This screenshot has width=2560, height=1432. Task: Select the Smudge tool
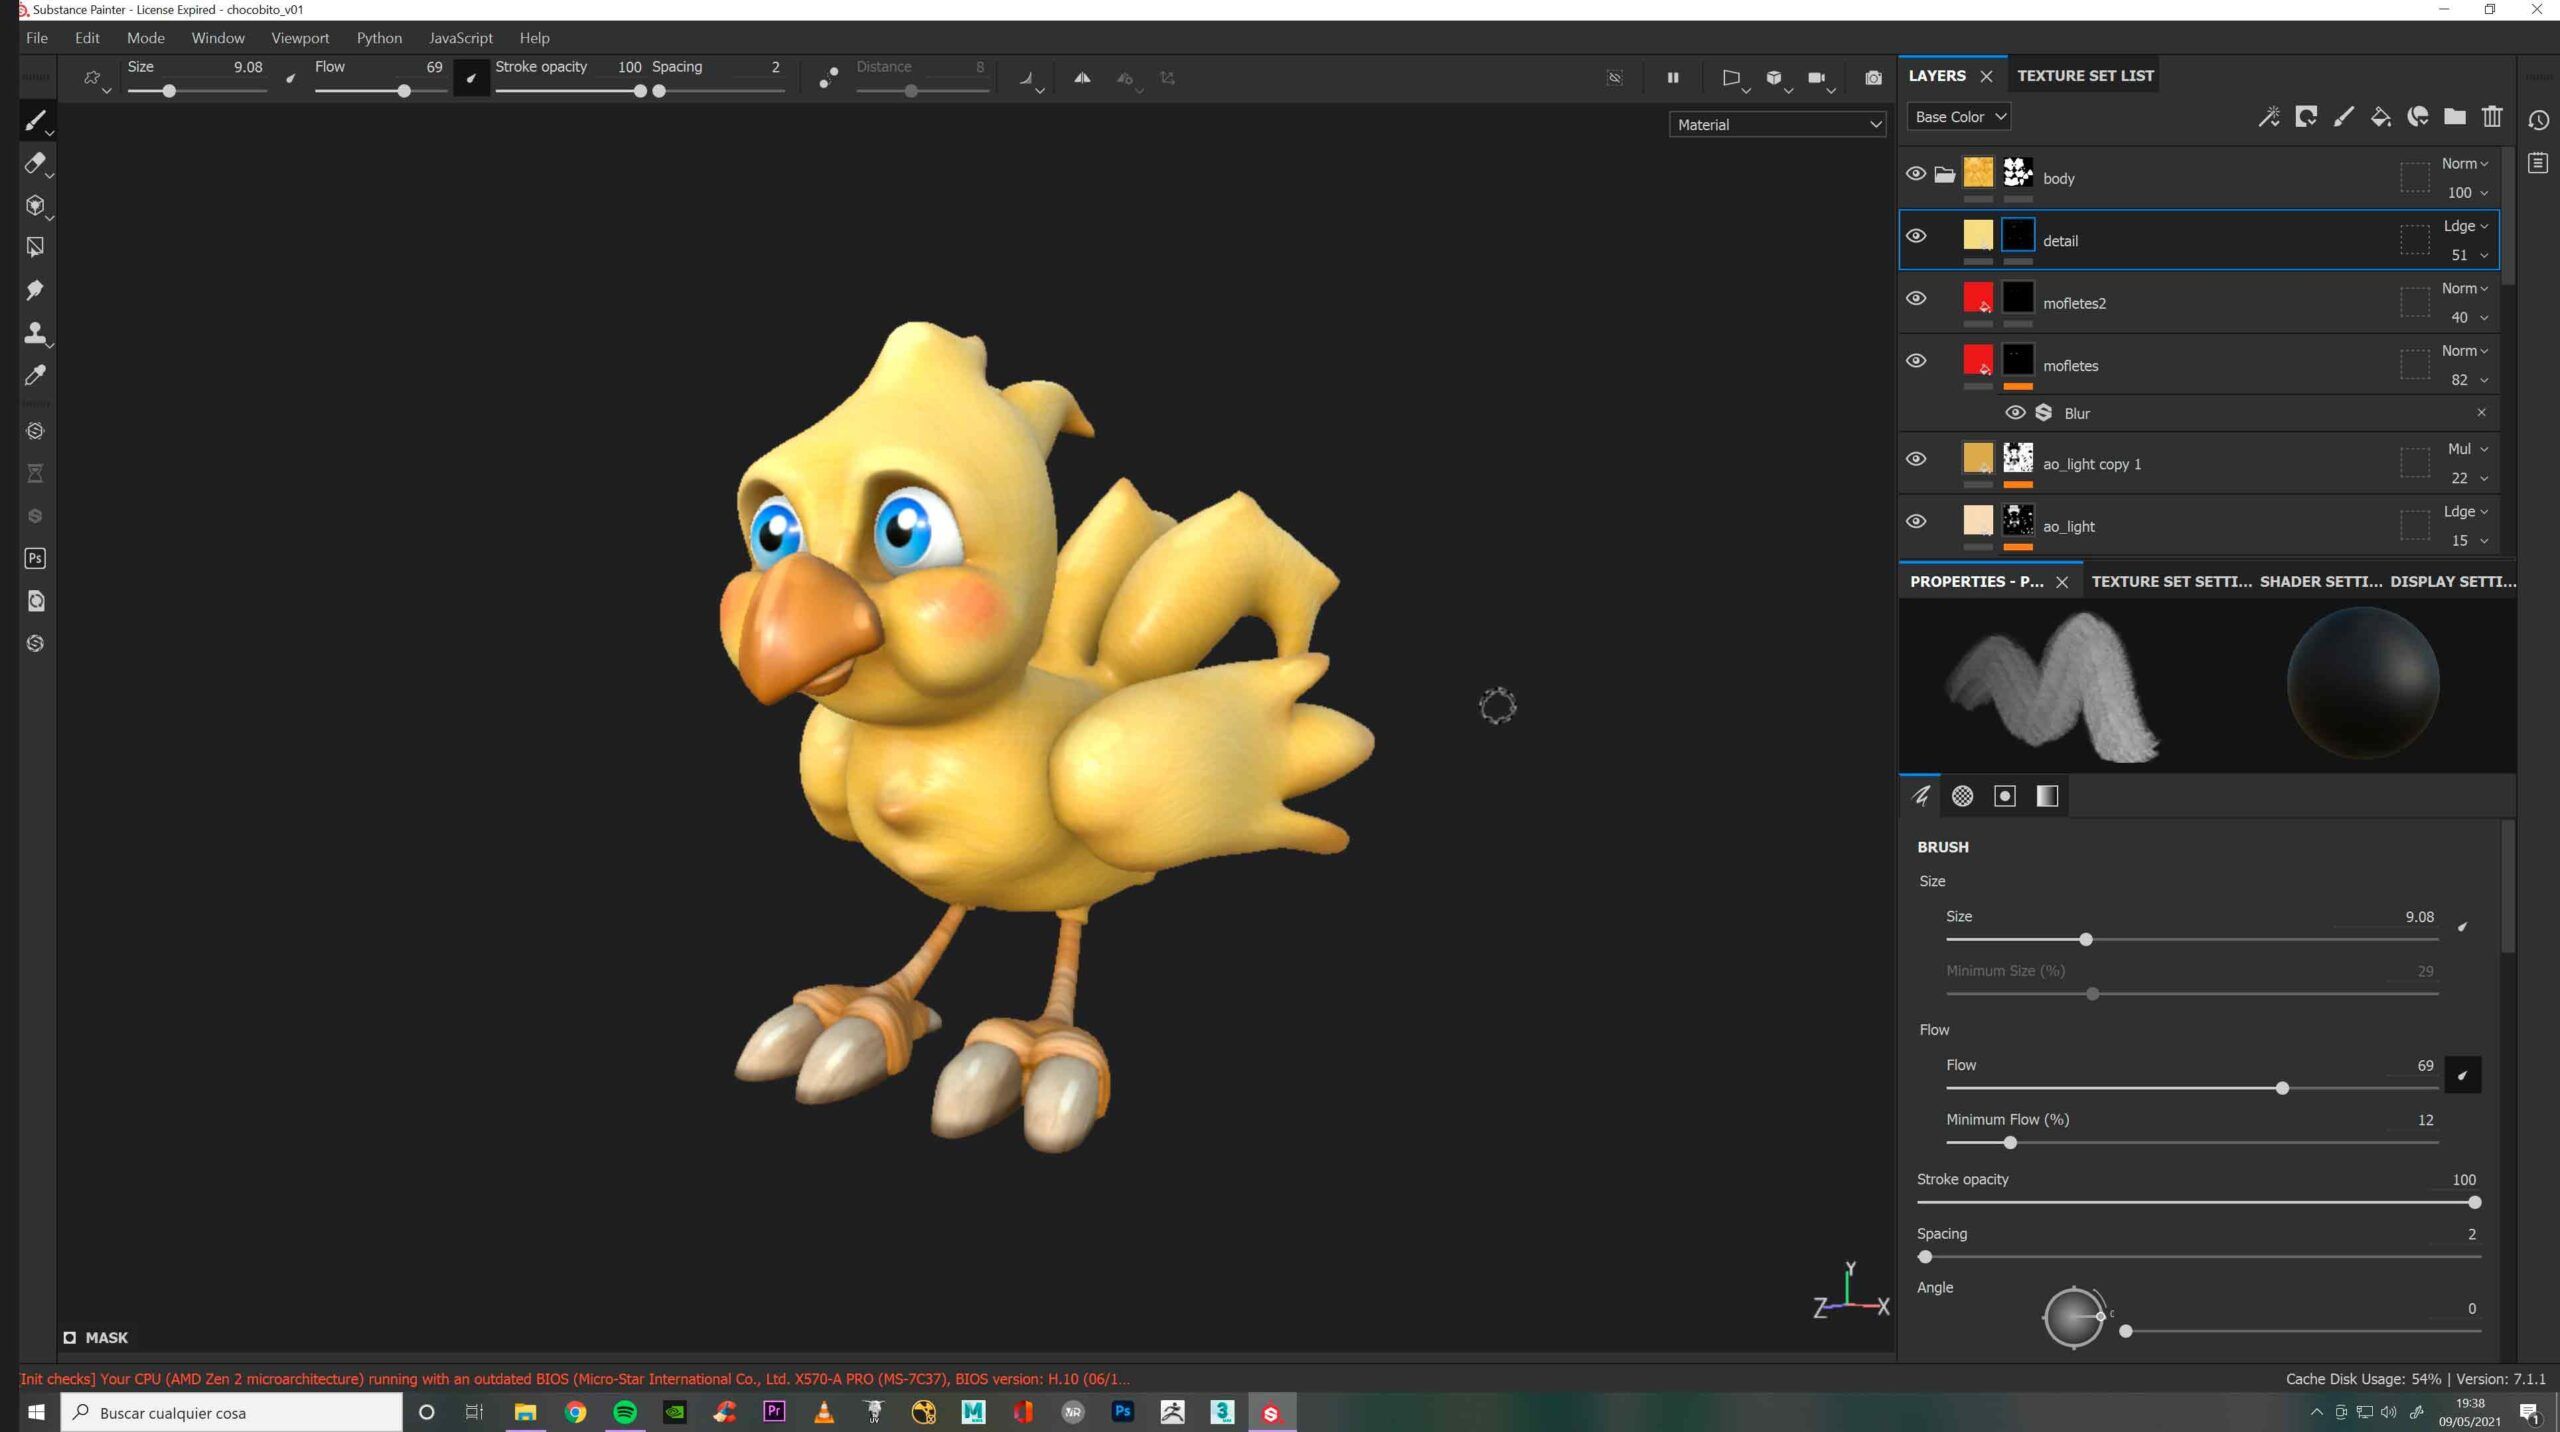coord(35,290)
